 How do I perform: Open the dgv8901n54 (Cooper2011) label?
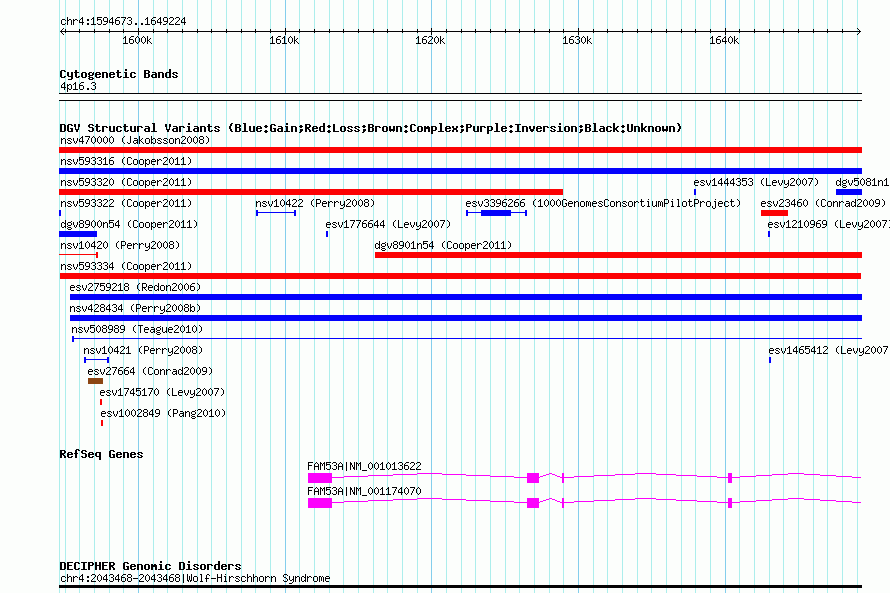(x=443, y=245)
